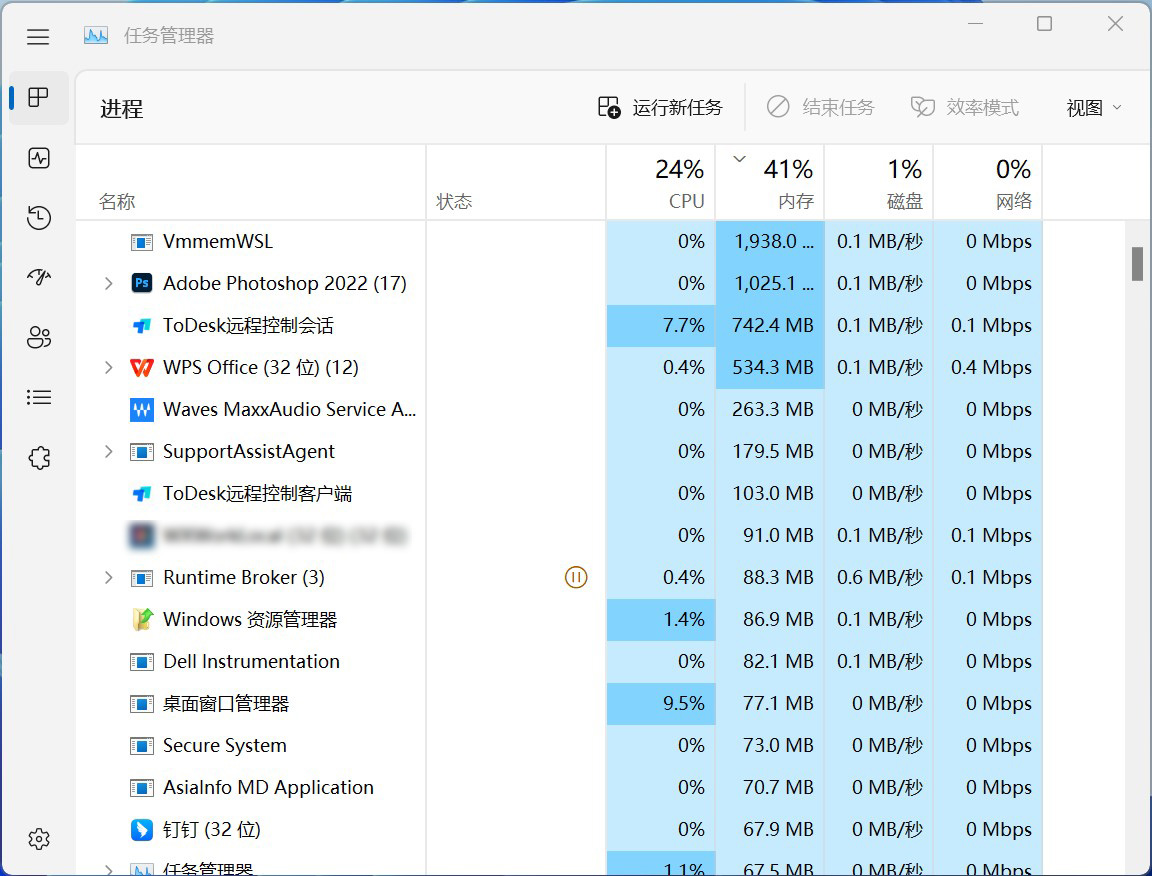Click the 263.3 MB memory cell
The width and height of the screenshot is (1152, 876).
point(770,409)
